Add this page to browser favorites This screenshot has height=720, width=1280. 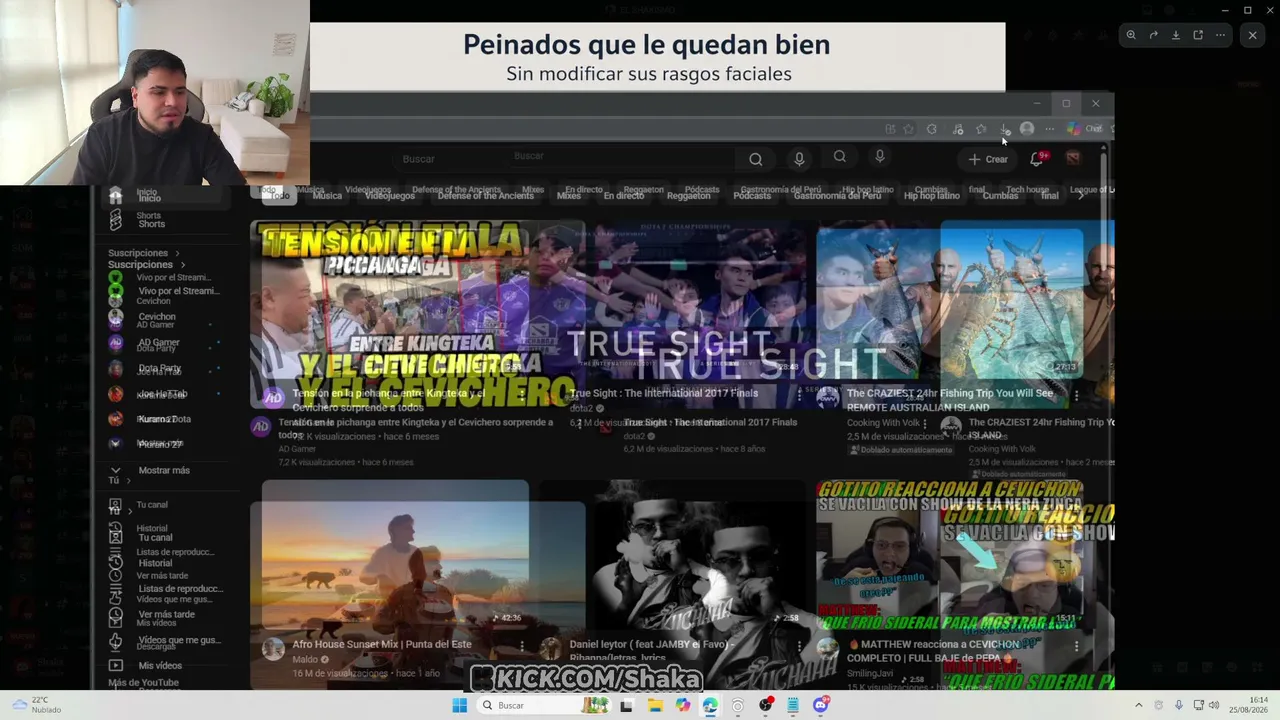click(x=908, y=129)
